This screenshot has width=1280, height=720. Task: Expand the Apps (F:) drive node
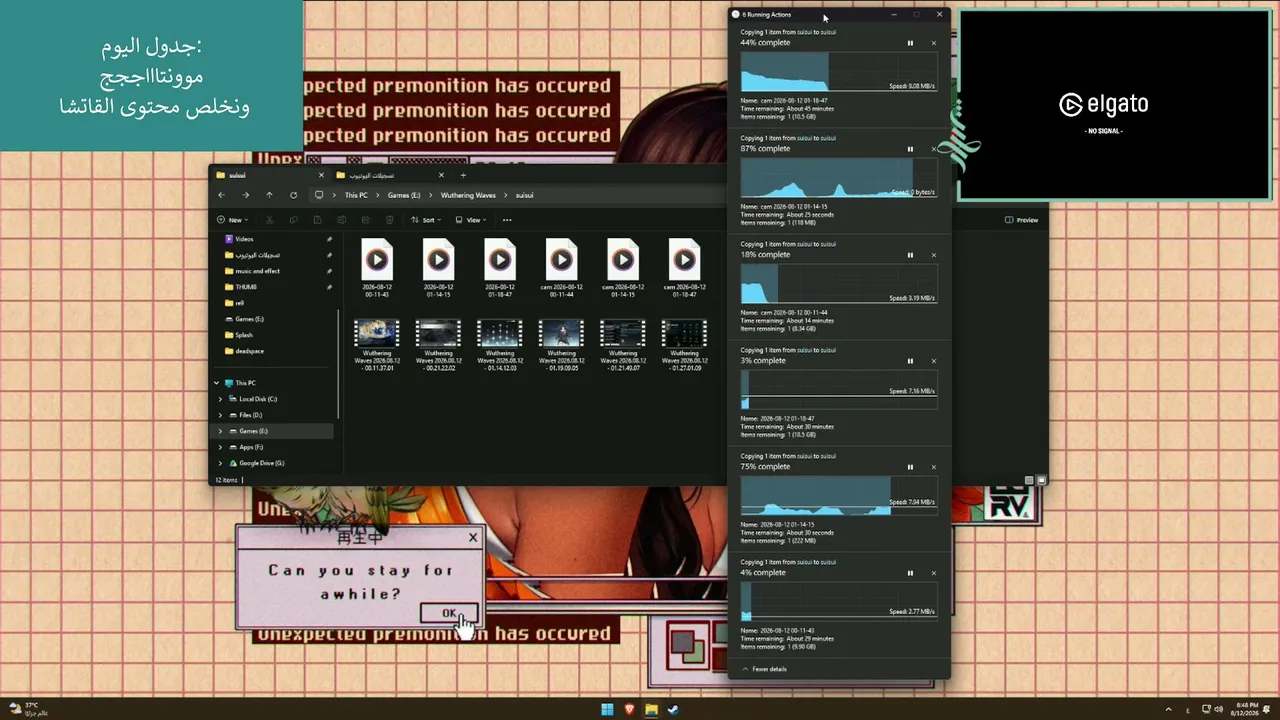tap(221, 447)
